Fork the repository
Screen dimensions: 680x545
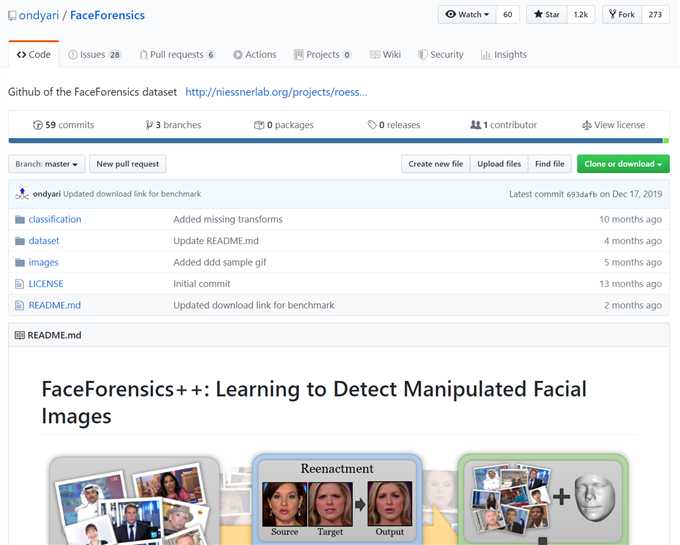click(x=622, y=14)
